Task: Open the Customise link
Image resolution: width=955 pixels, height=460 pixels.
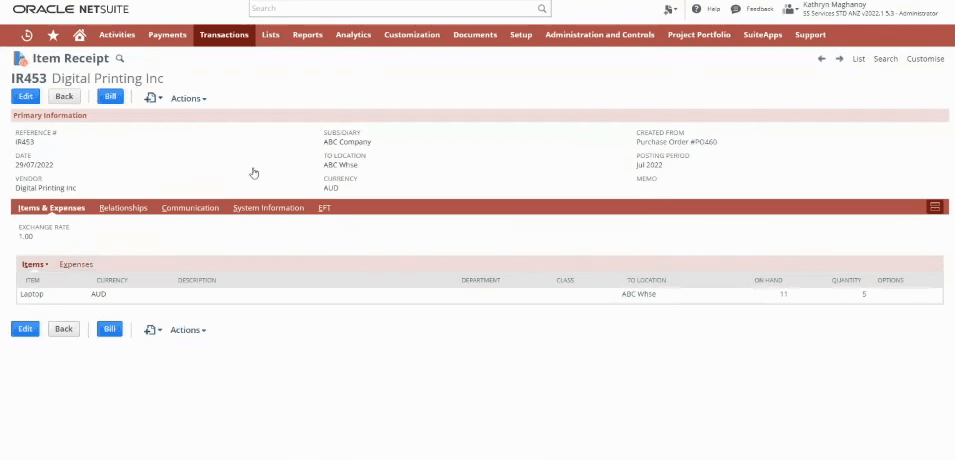Action: click(x=925, y=59)
